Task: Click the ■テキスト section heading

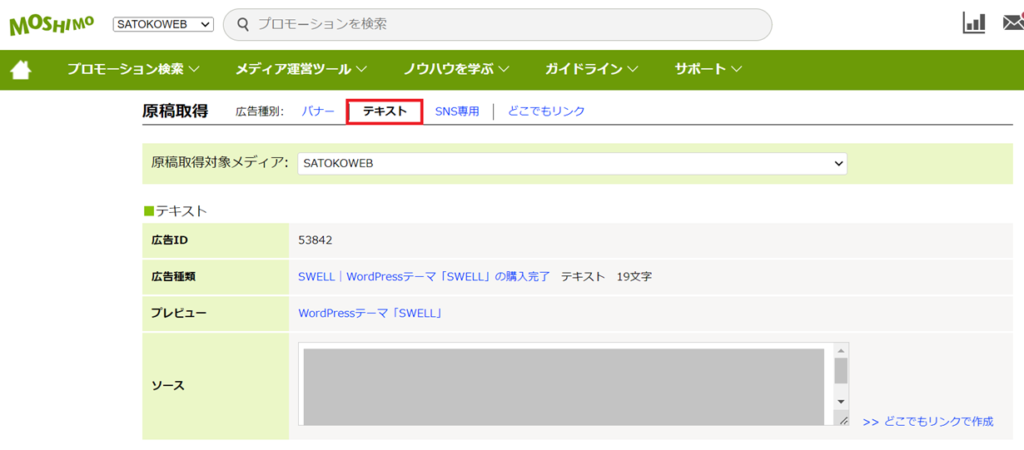Action: [x=175, y=211]
